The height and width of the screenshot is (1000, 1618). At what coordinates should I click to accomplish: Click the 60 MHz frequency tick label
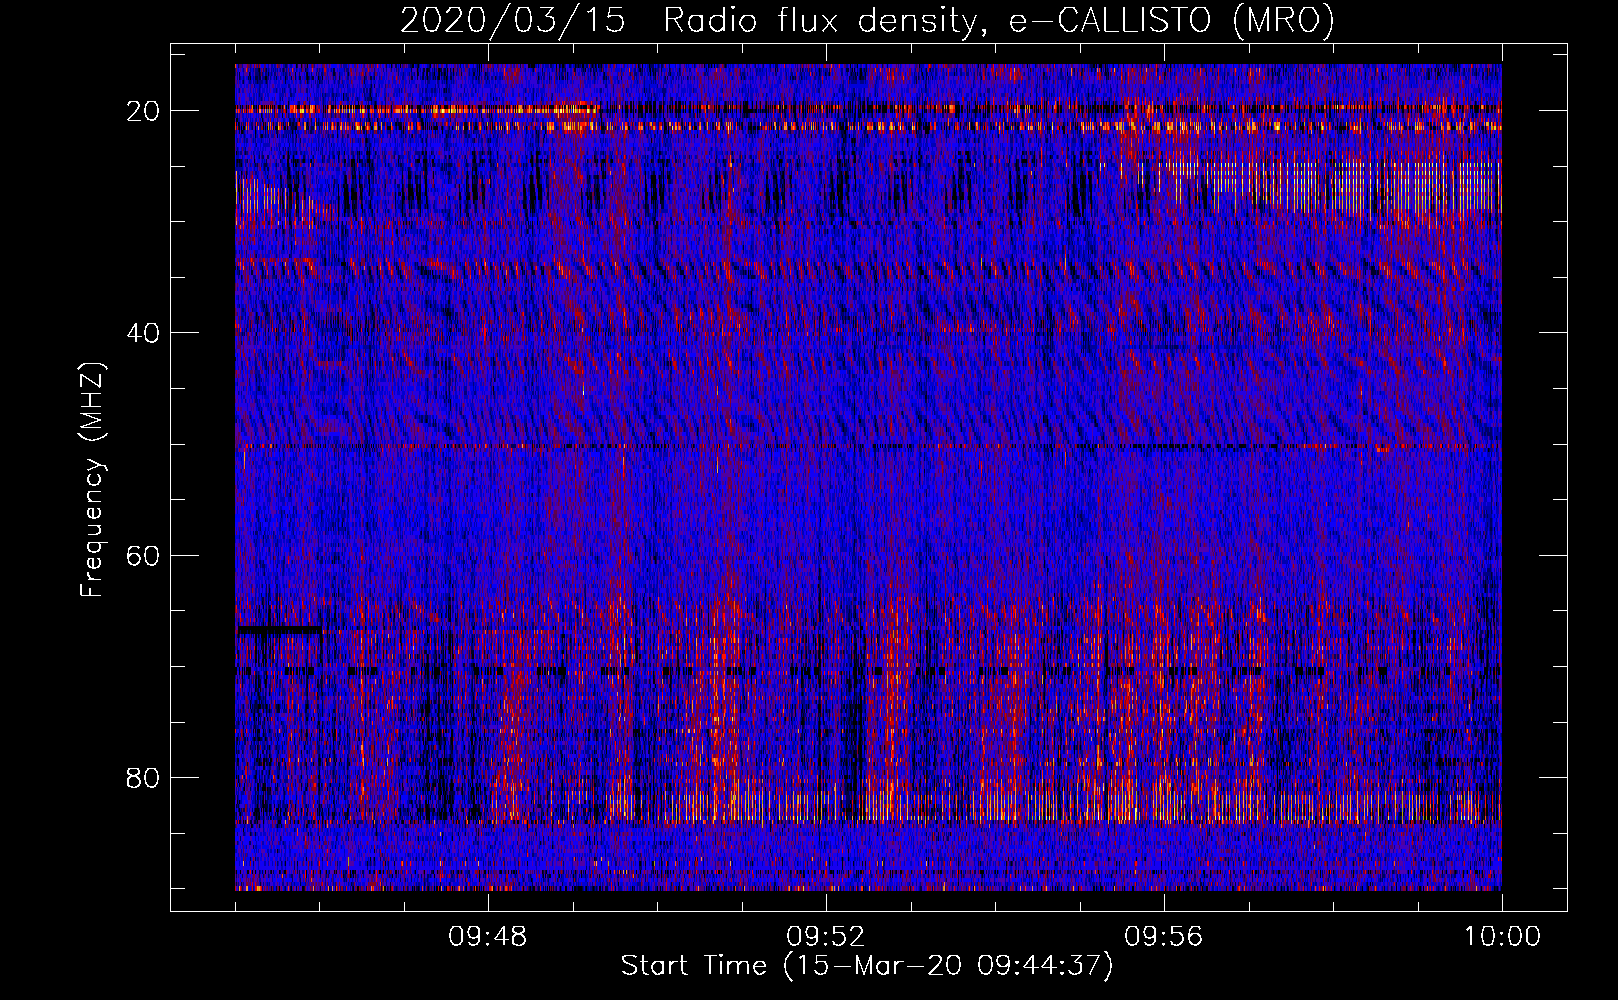(x=144, y=555)
